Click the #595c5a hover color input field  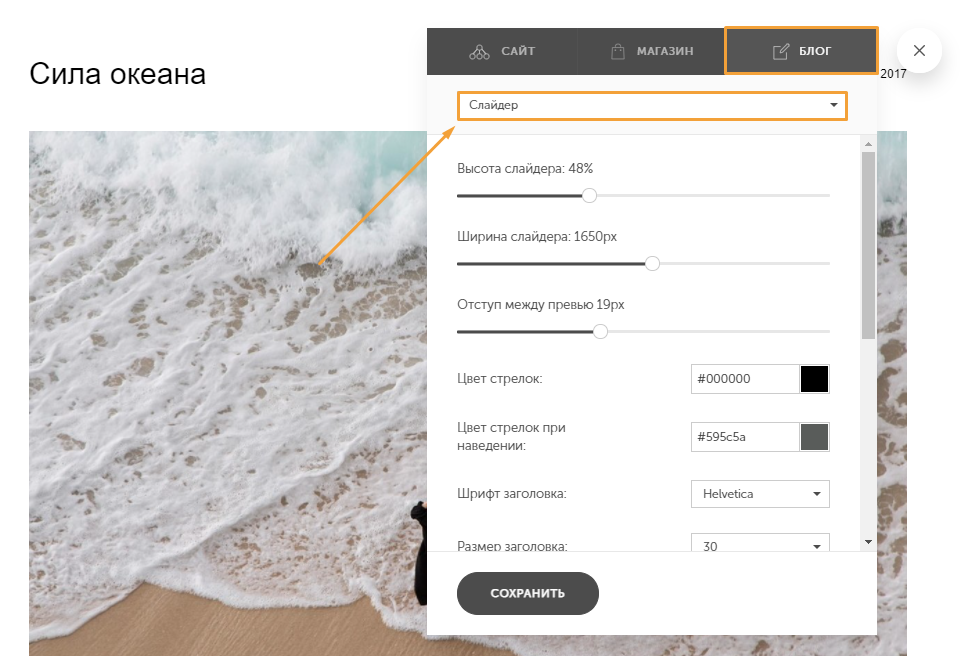(745, 437)
